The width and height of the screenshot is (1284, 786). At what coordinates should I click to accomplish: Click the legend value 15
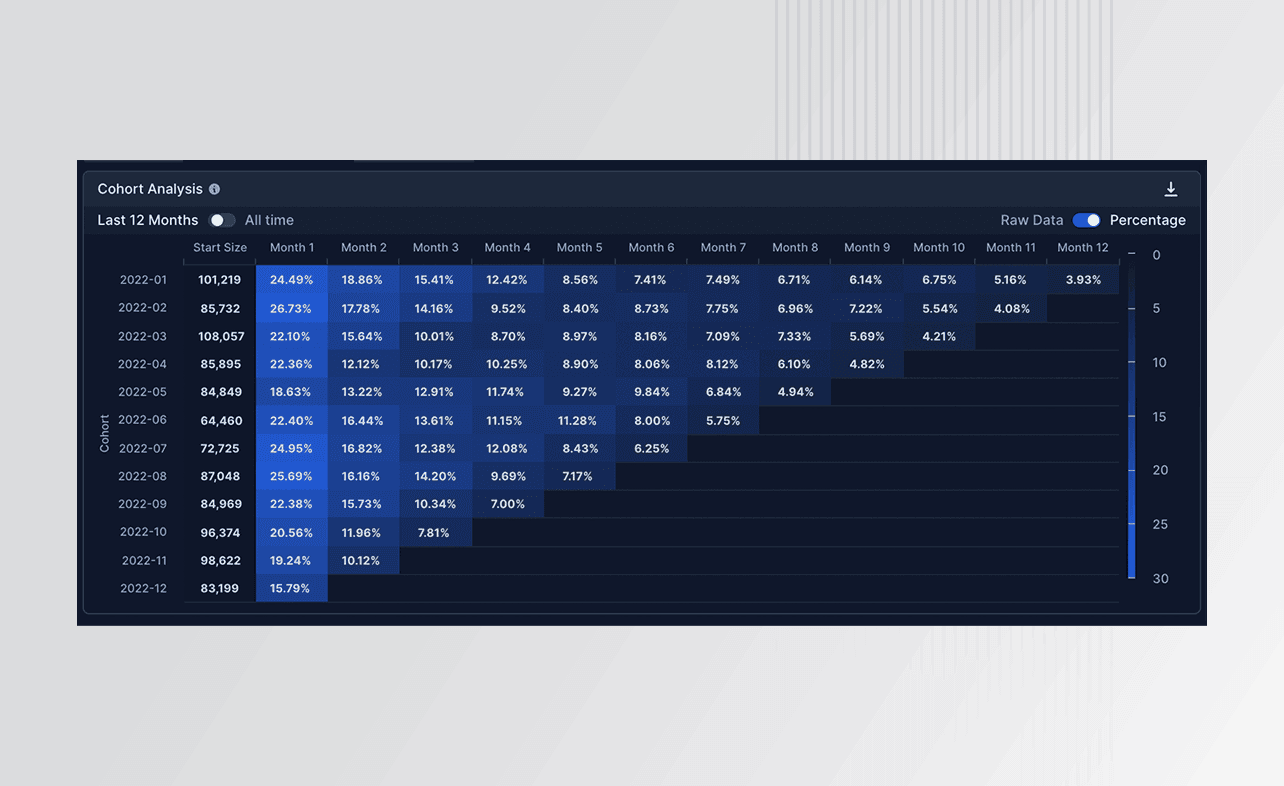(1159, 416)
